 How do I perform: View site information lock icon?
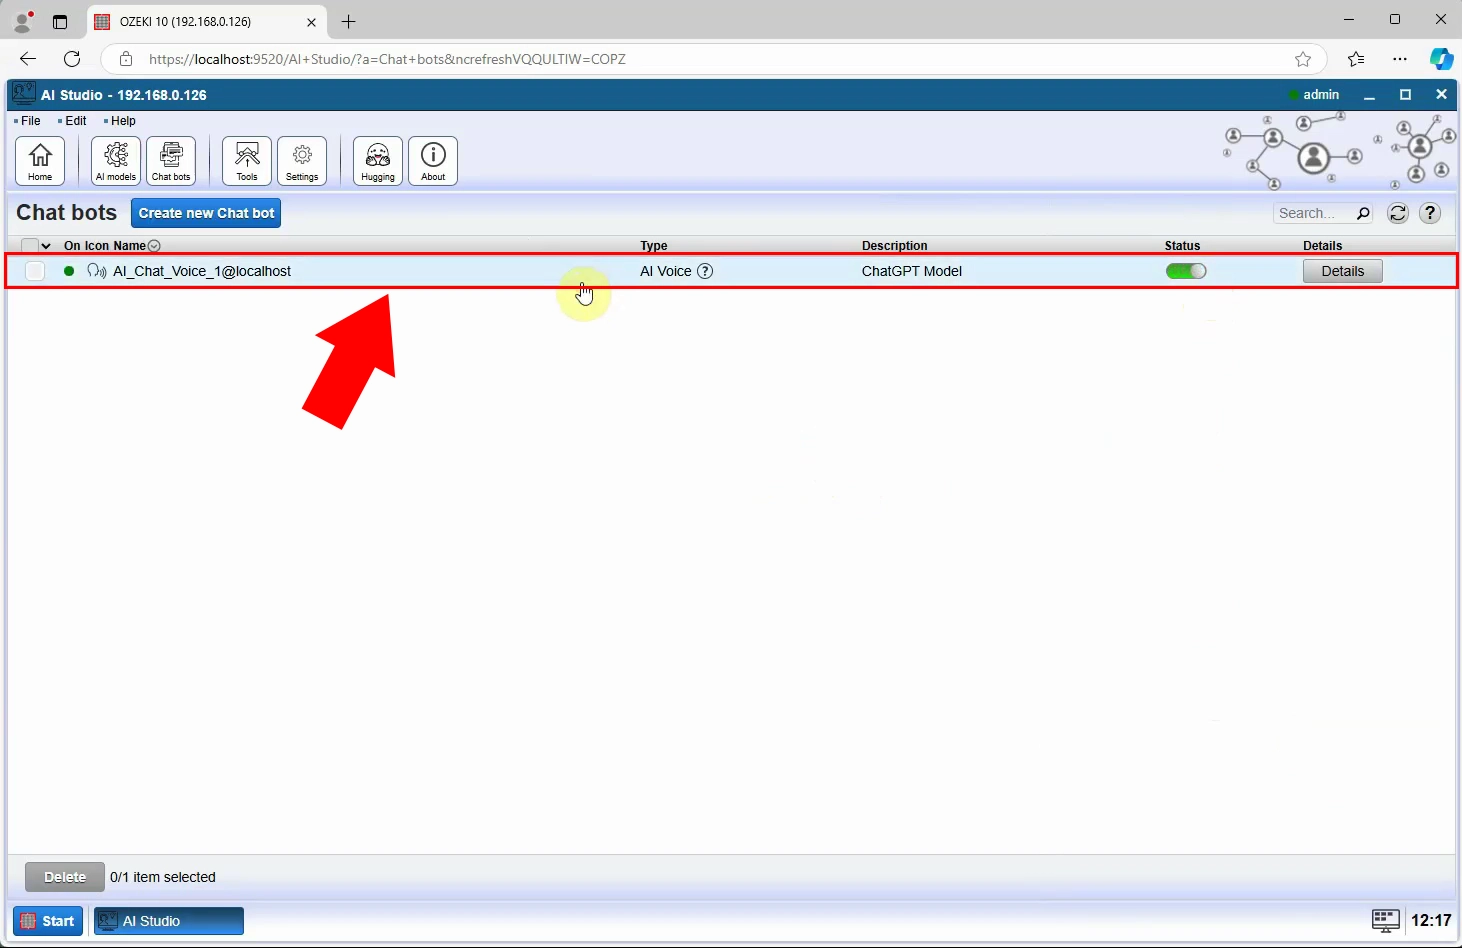[x=126, y=59]
